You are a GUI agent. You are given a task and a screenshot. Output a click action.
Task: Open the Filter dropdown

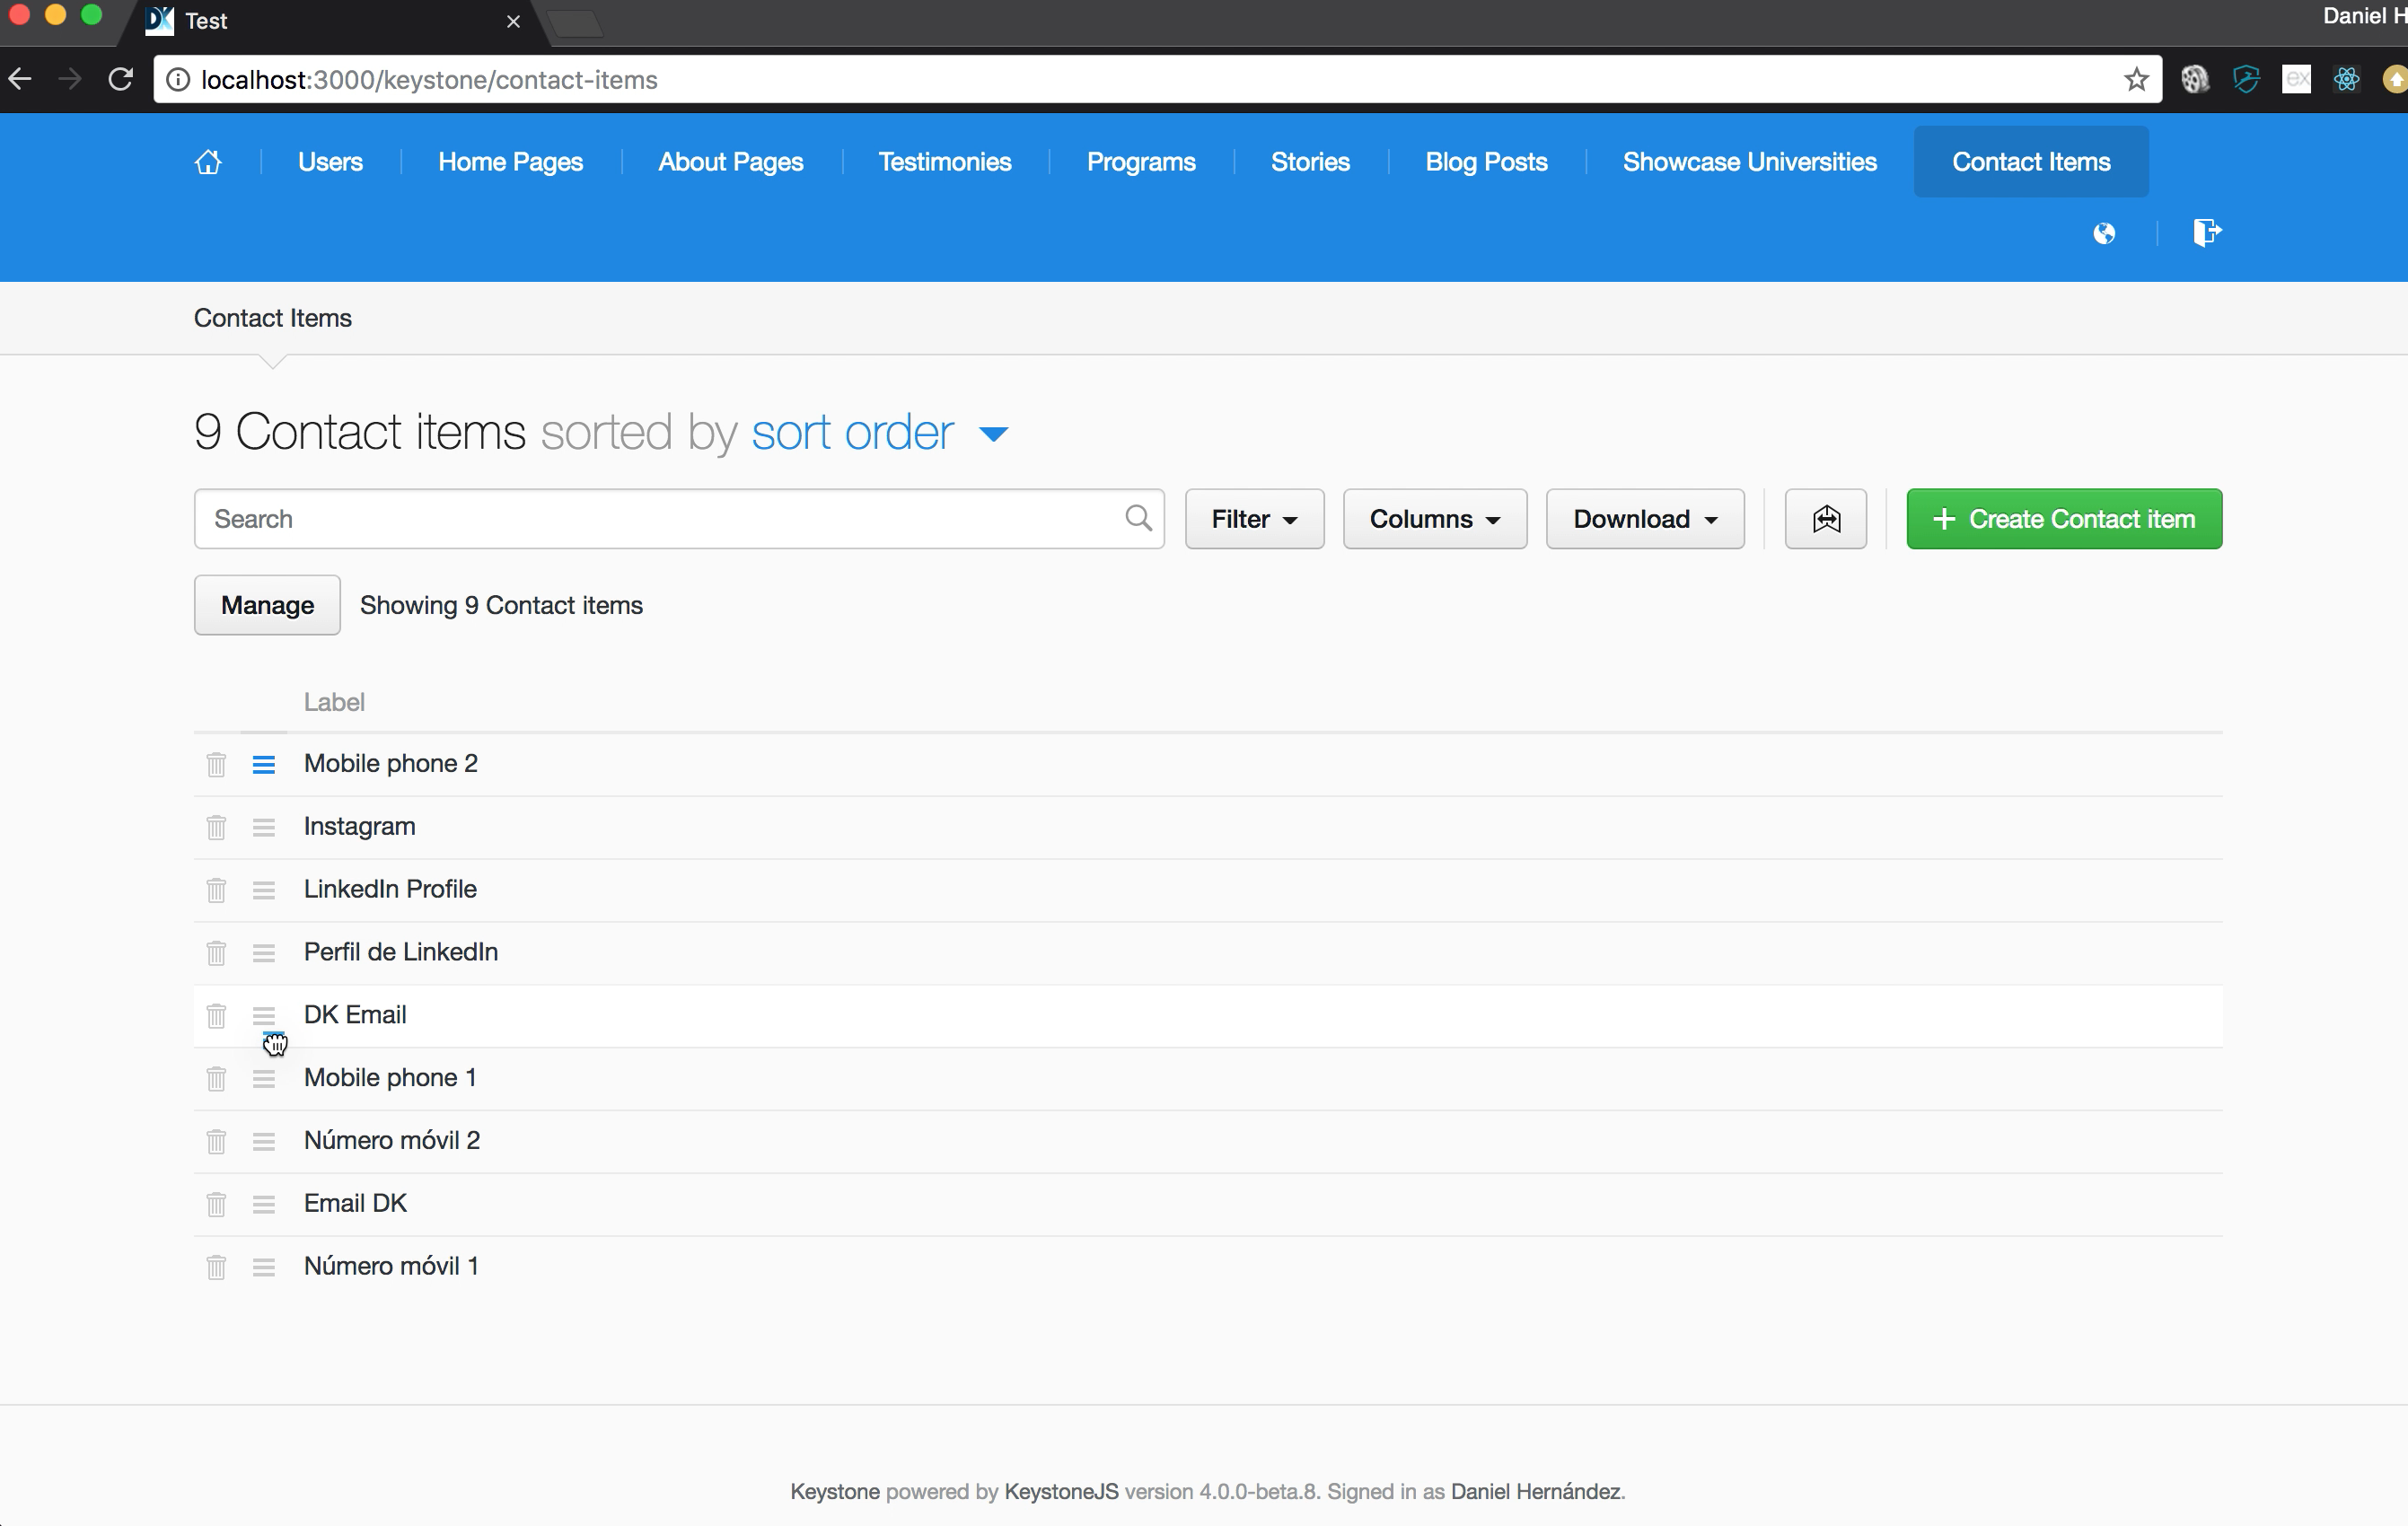1254,519
